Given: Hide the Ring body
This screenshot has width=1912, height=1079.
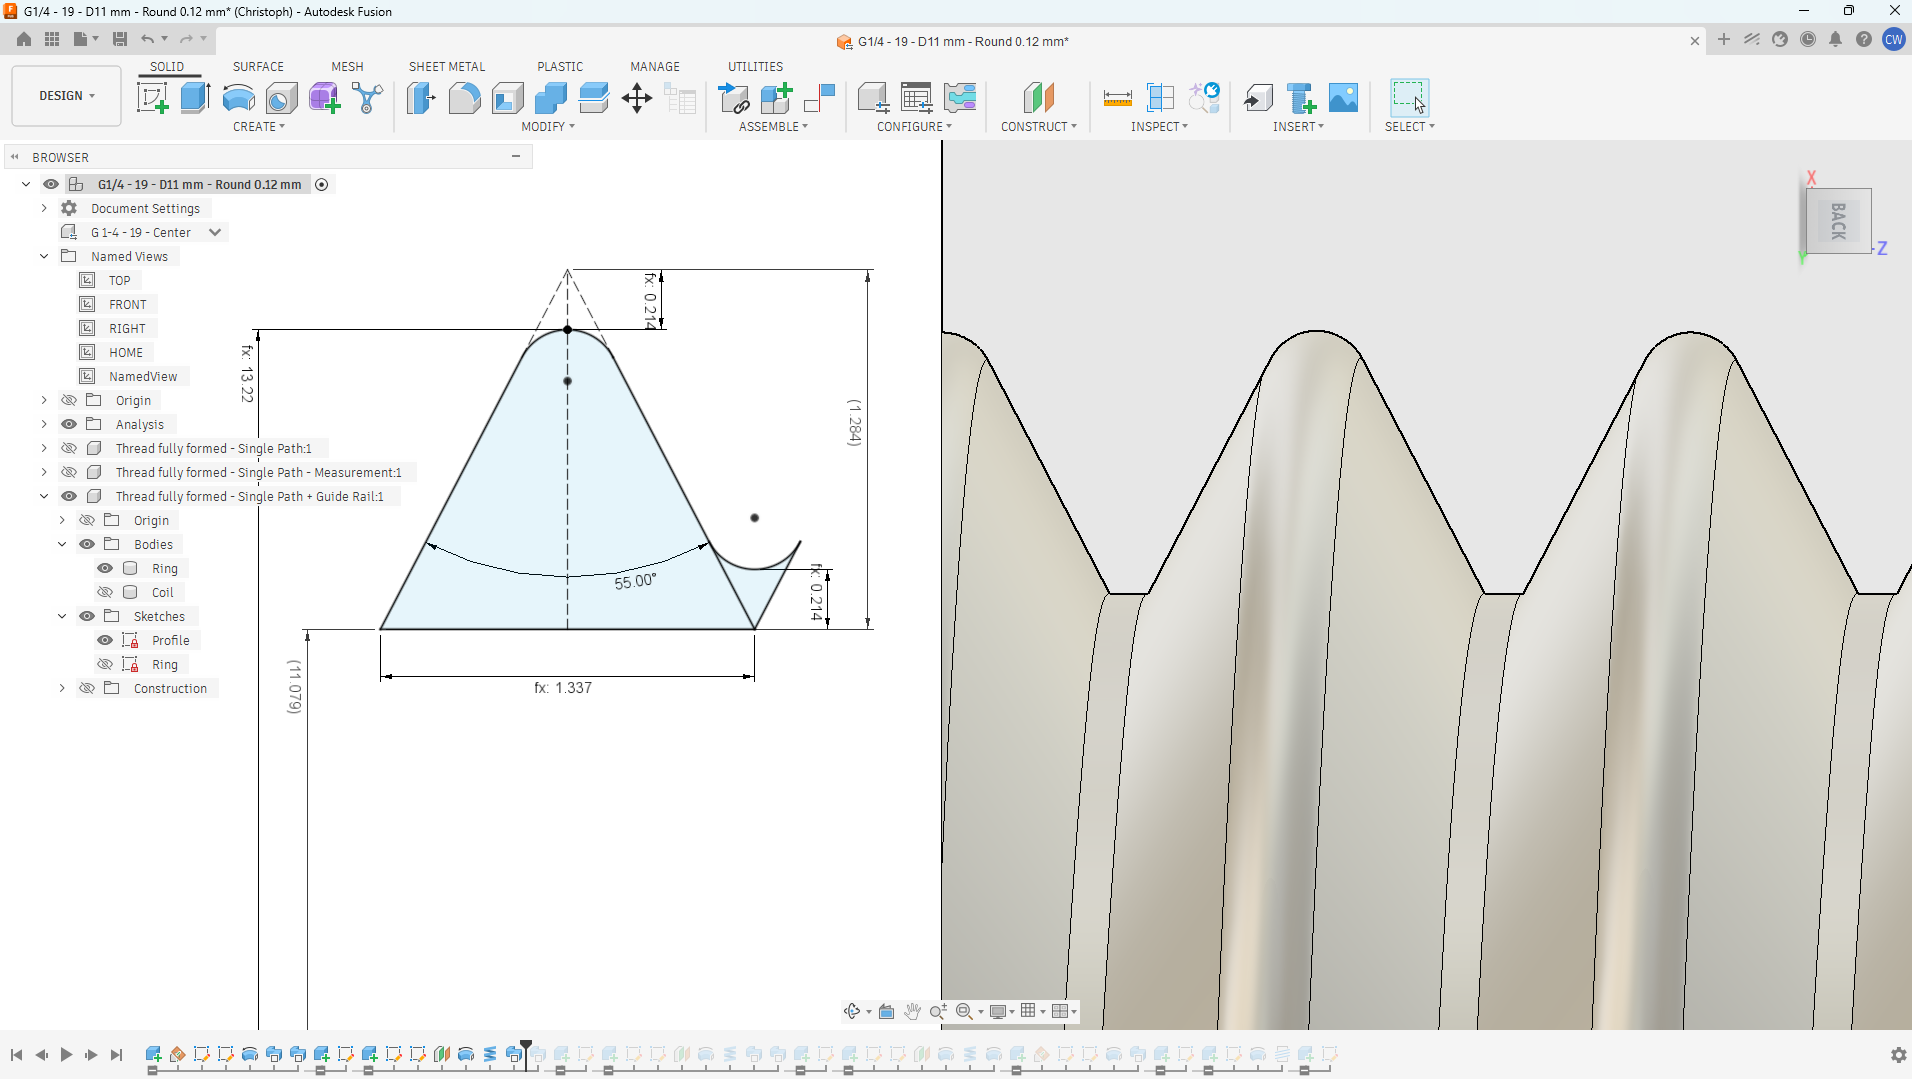Looking at the screenshot, I should coord(105,568).
